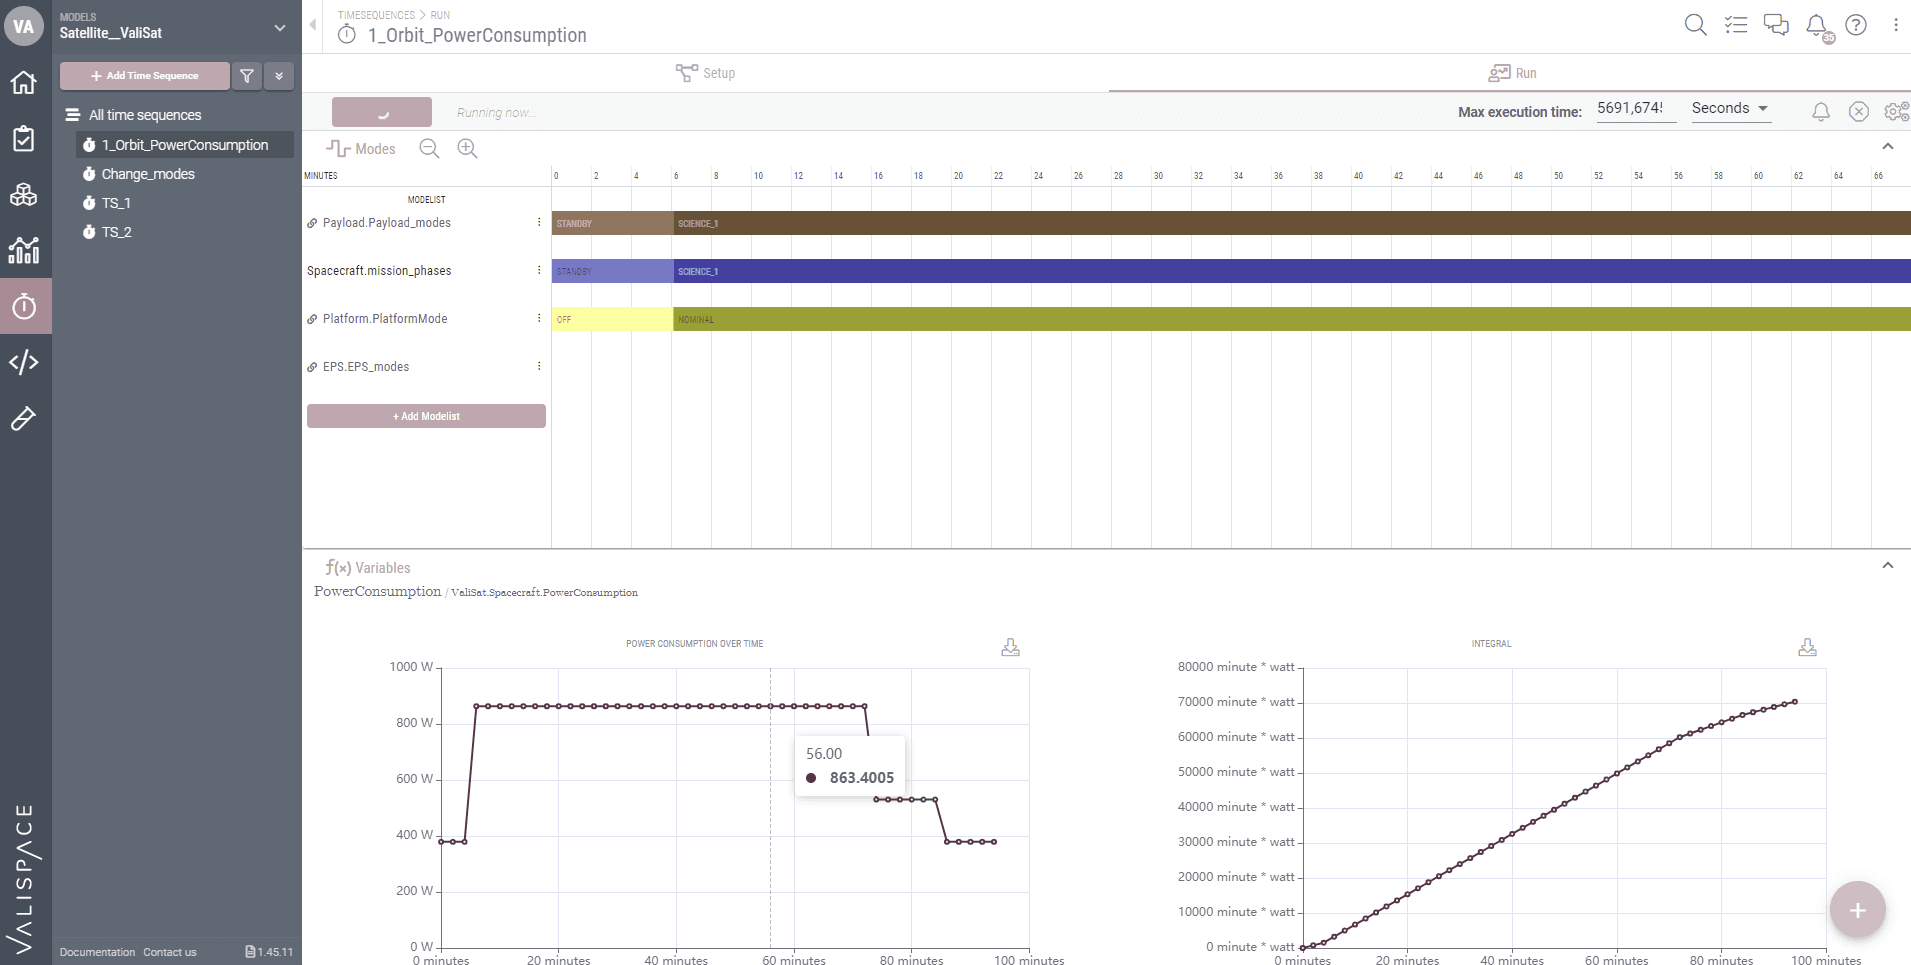The width and height of the screenshot is (1911, 965).
Task: Open the home icon in sidebar
Action: [x=24, y=83]
